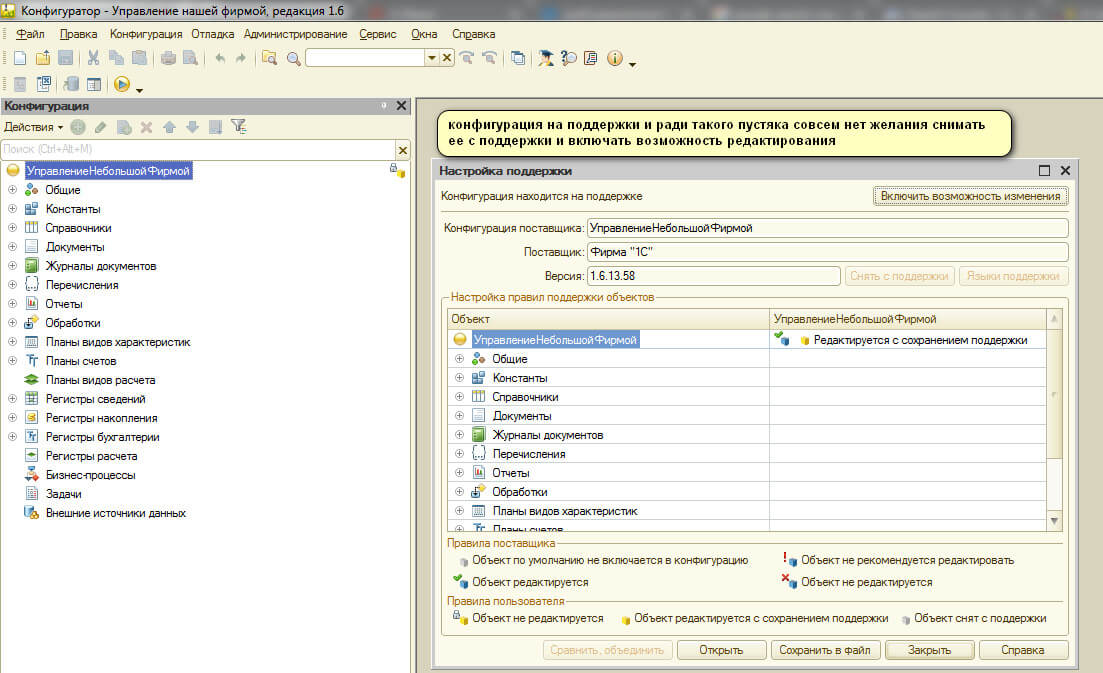Expand the Справочники node in the left tree
This screenshot has height=673, width=1103.
click(12, 228)
